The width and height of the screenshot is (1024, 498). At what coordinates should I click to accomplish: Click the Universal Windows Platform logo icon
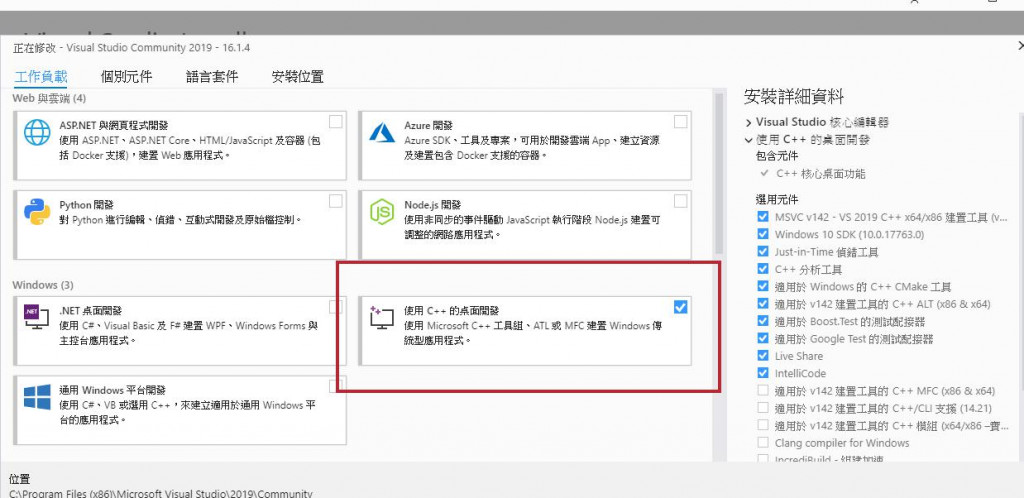37,397
